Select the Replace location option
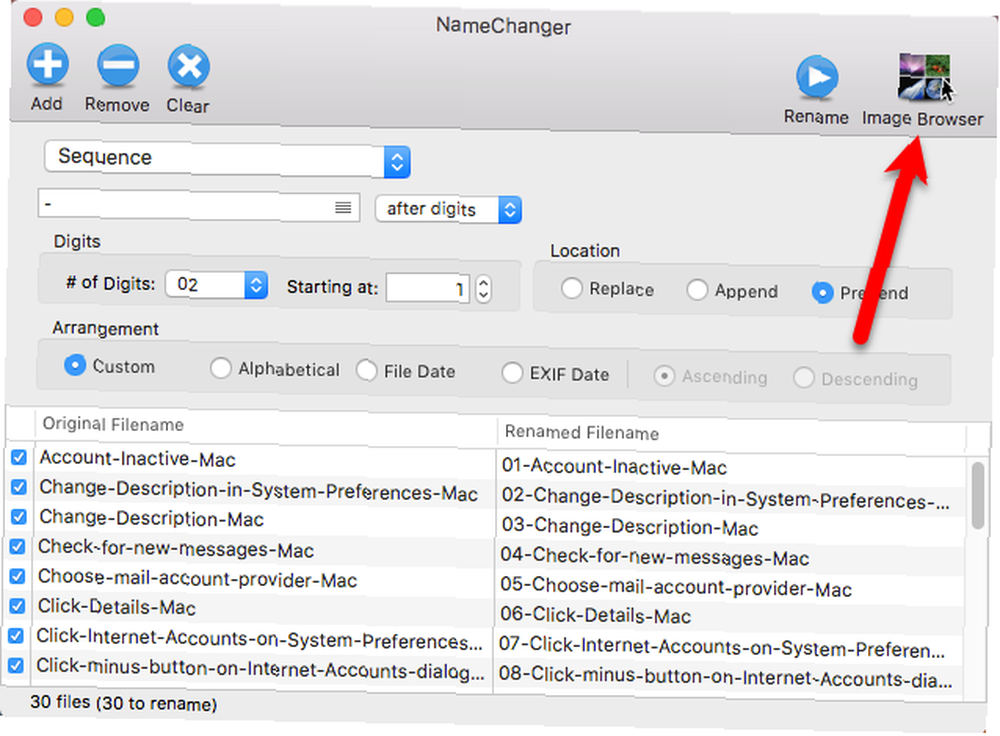The height and width of the screenshot is (736, 1000). 571,288
